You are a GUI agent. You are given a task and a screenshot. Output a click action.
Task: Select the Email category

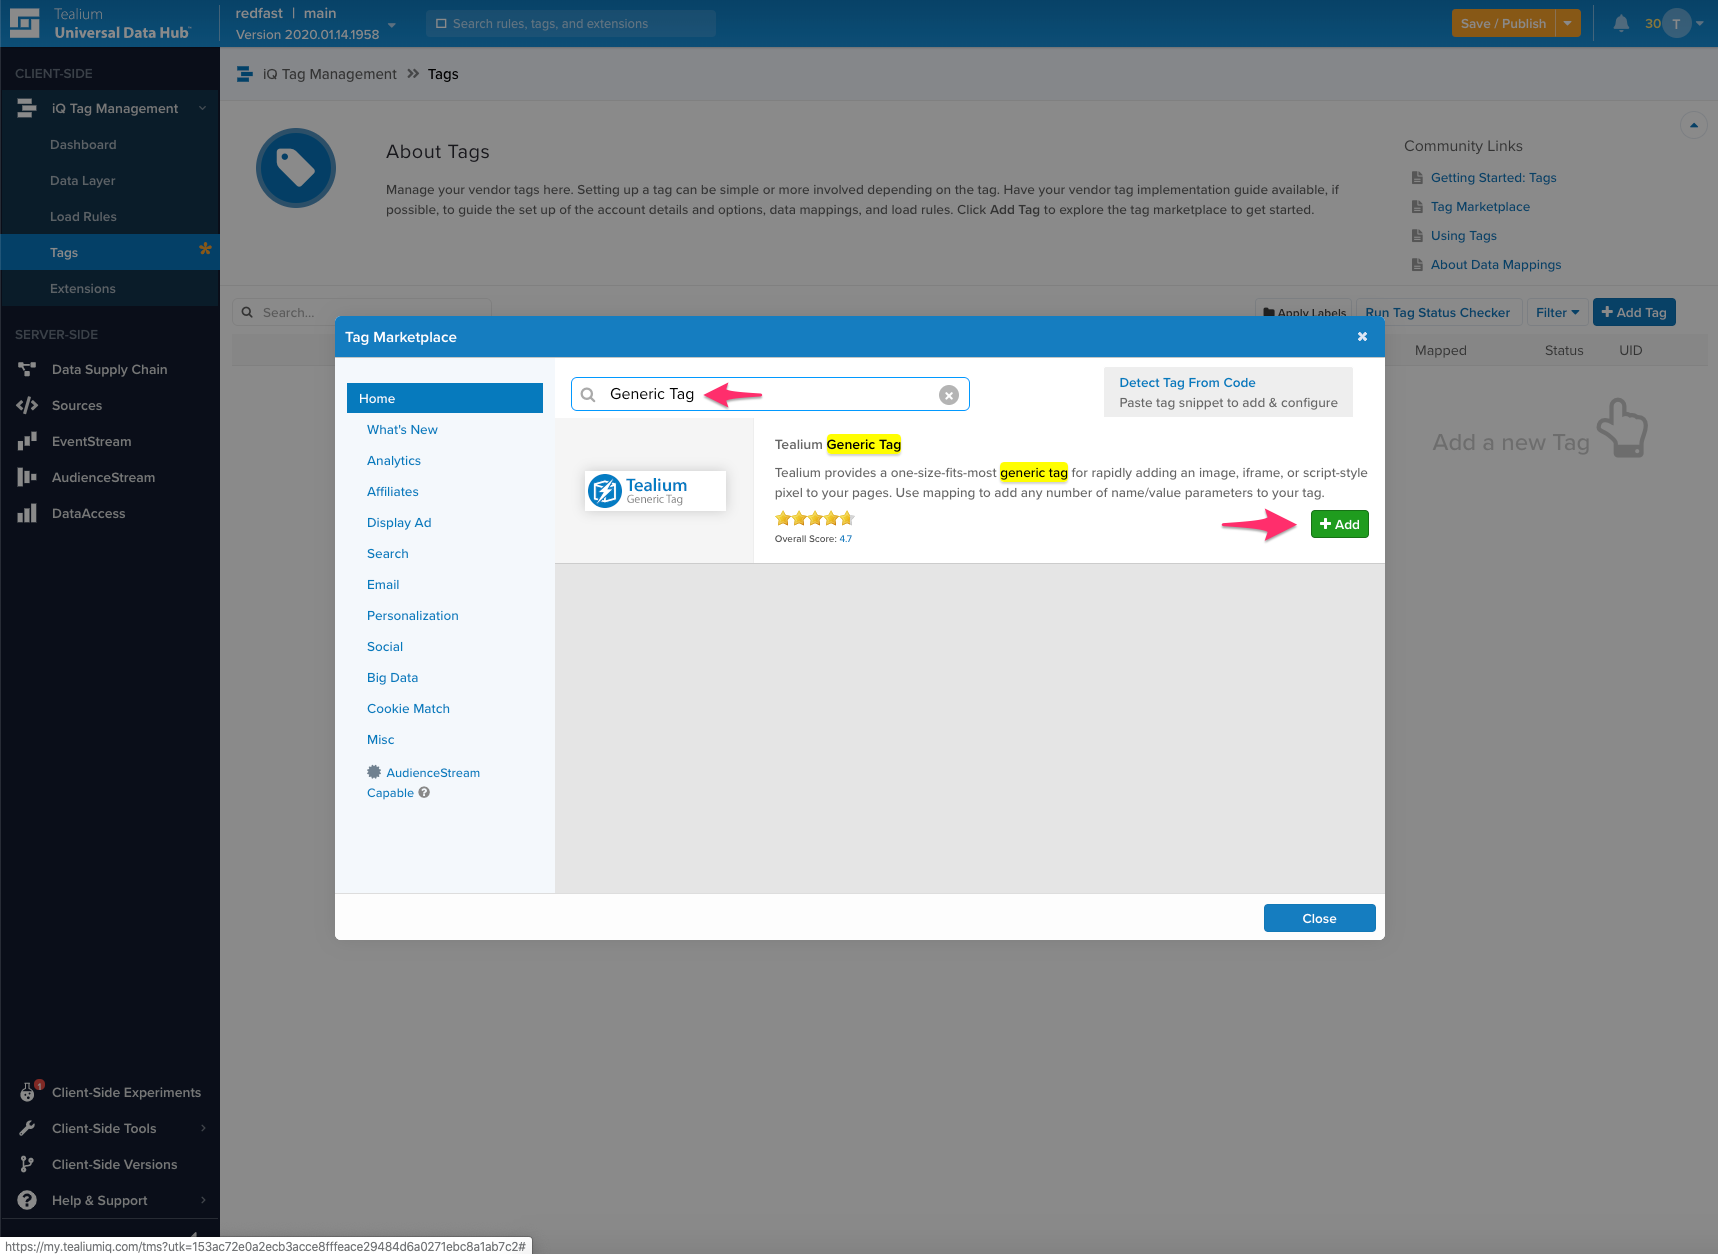pos(383,585)
